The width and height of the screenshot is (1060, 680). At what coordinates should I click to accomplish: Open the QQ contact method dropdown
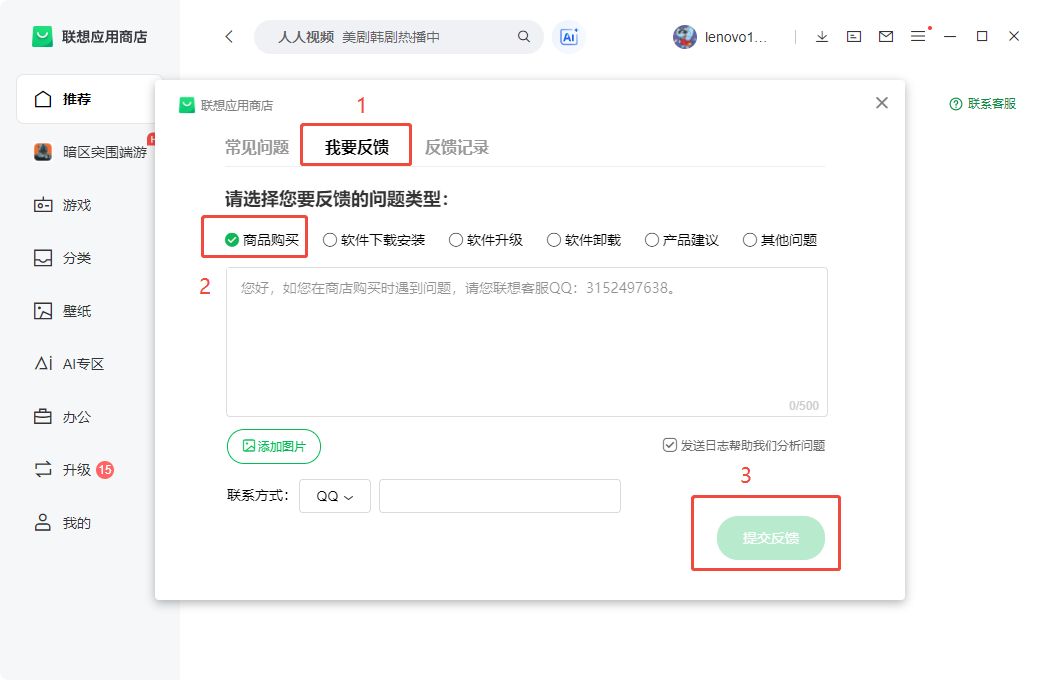tap(335, 495)
